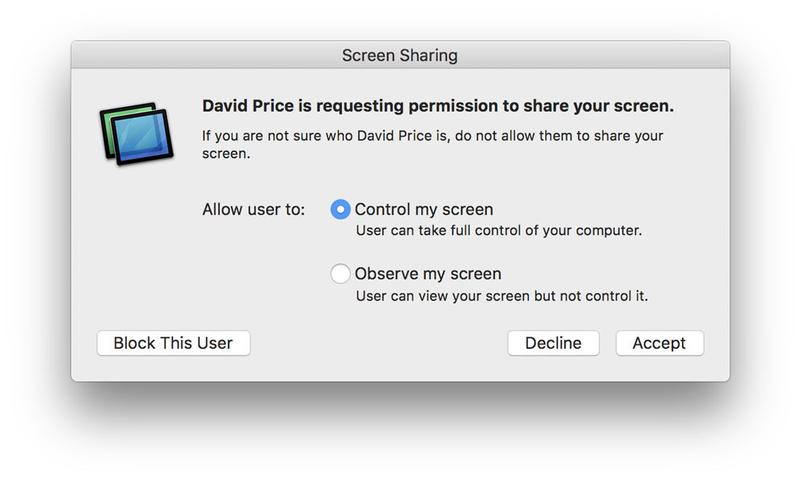Screen dimensions: 800x482
Task: Click the word "screen." ending the warning text
Action: 226,154
